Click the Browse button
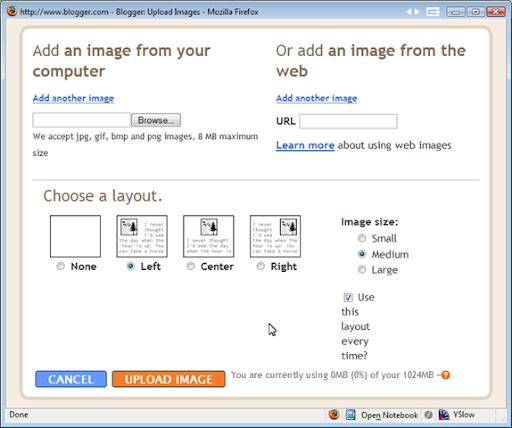The width and height of the screenshot is (512, 428). [x=156, y=120]
